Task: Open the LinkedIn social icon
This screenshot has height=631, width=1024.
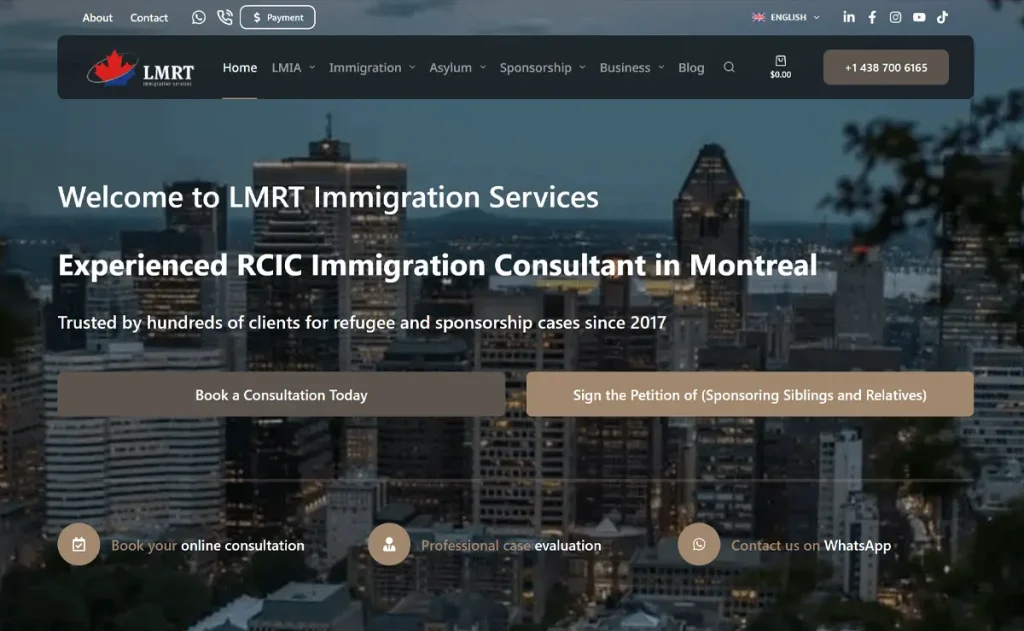Action: point(849,17)
